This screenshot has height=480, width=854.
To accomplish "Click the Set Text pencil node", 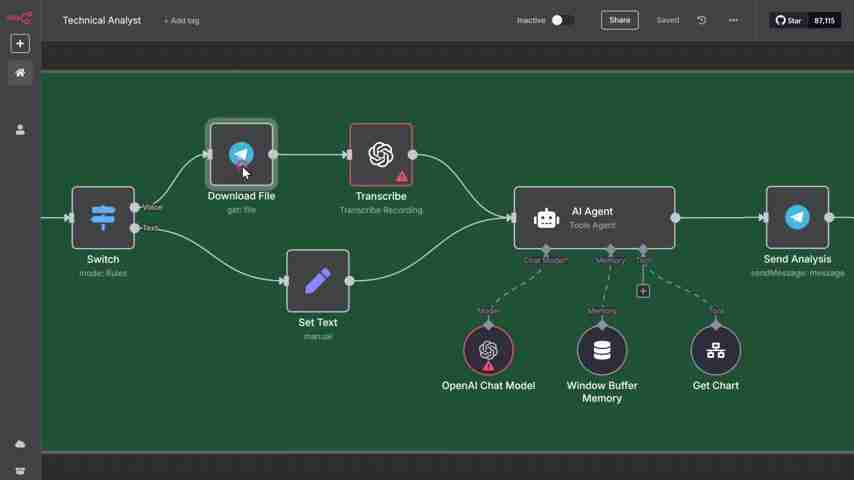I will [x=318, y=281].
